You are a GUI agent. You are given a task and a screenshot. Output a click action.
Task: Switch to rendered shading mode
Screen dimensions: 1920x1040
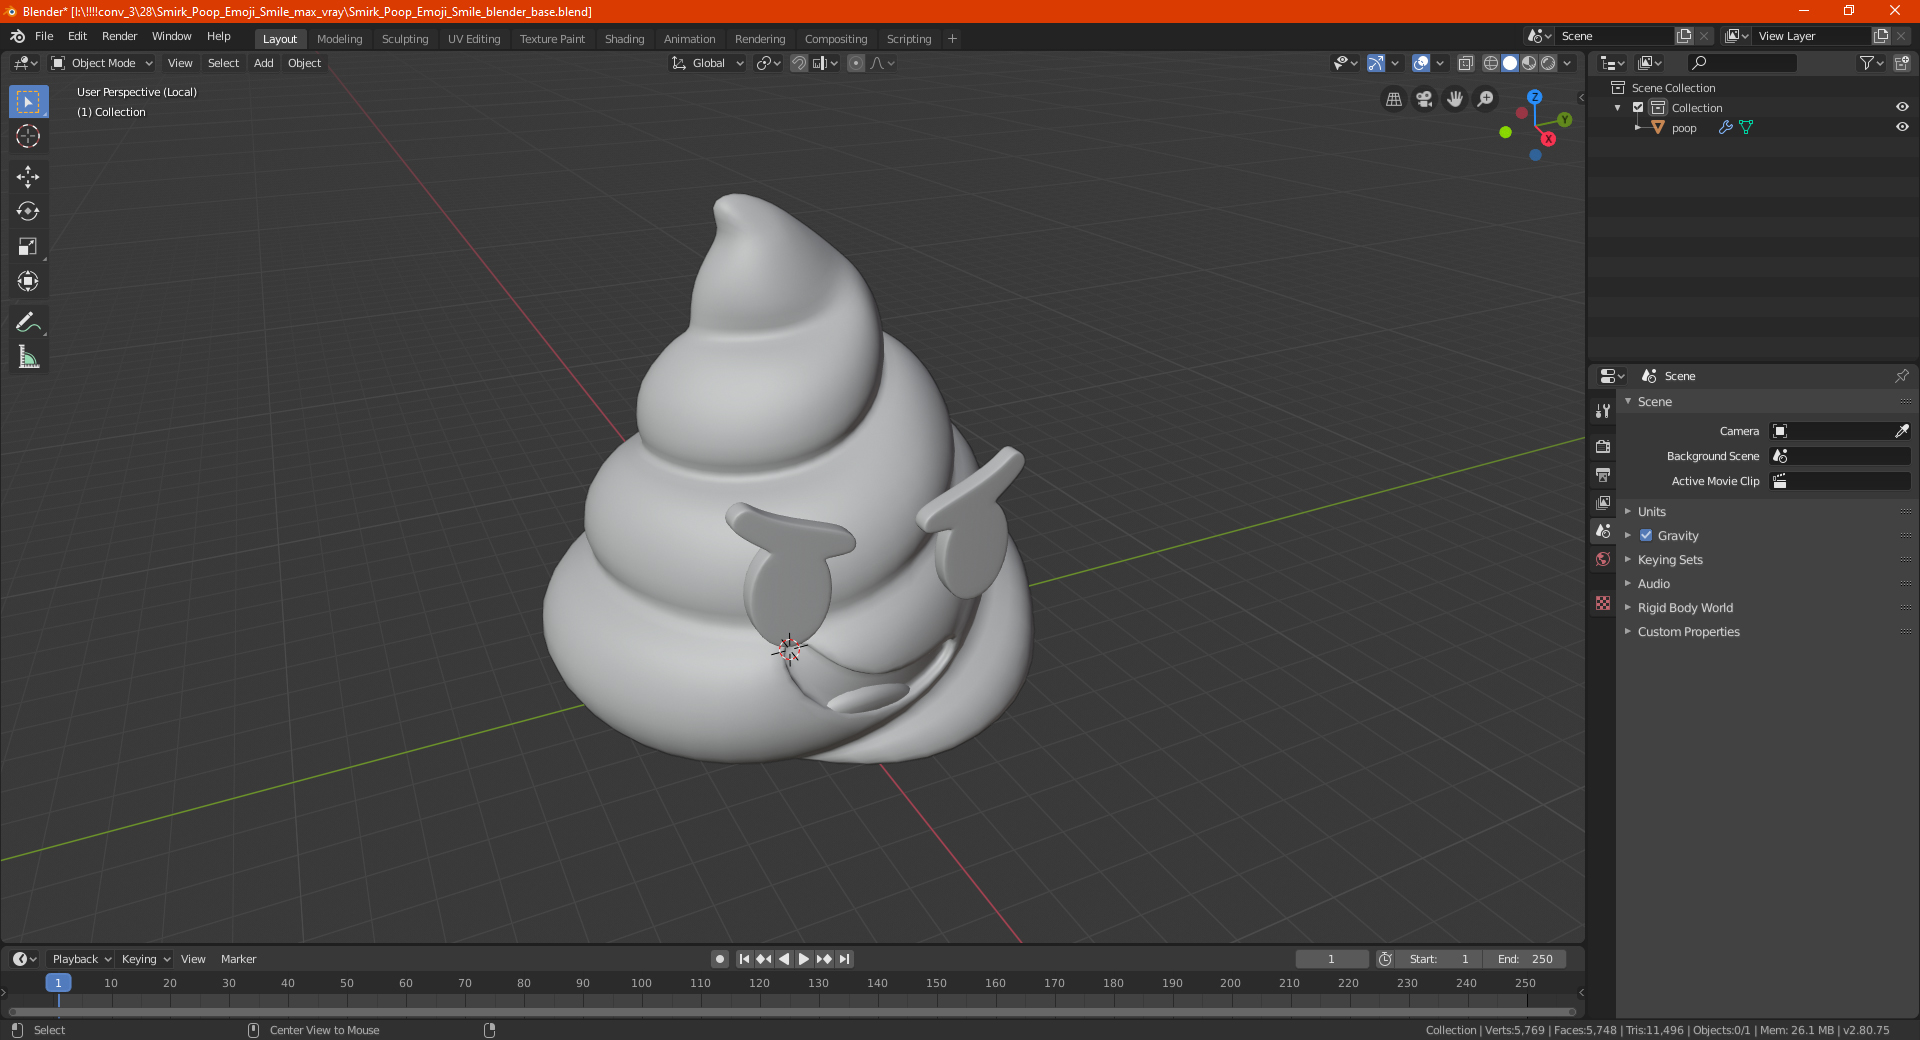point(1548,63)
